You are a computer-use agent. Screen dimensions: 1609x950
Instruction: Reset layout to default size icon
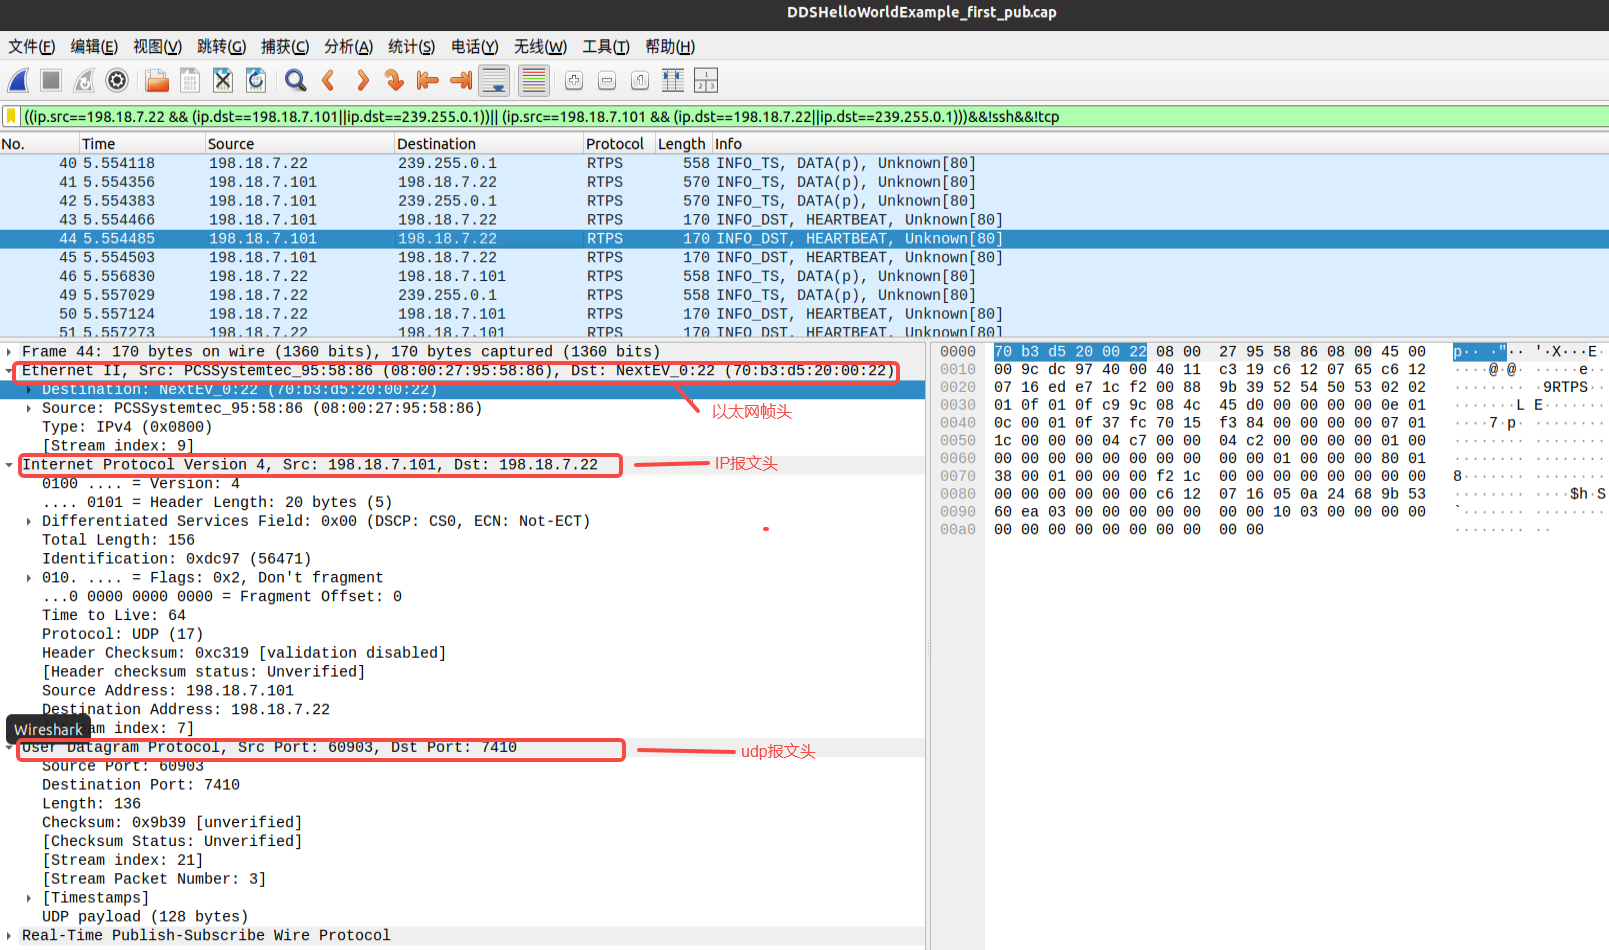pyautogui.click(x=673, y=81)
